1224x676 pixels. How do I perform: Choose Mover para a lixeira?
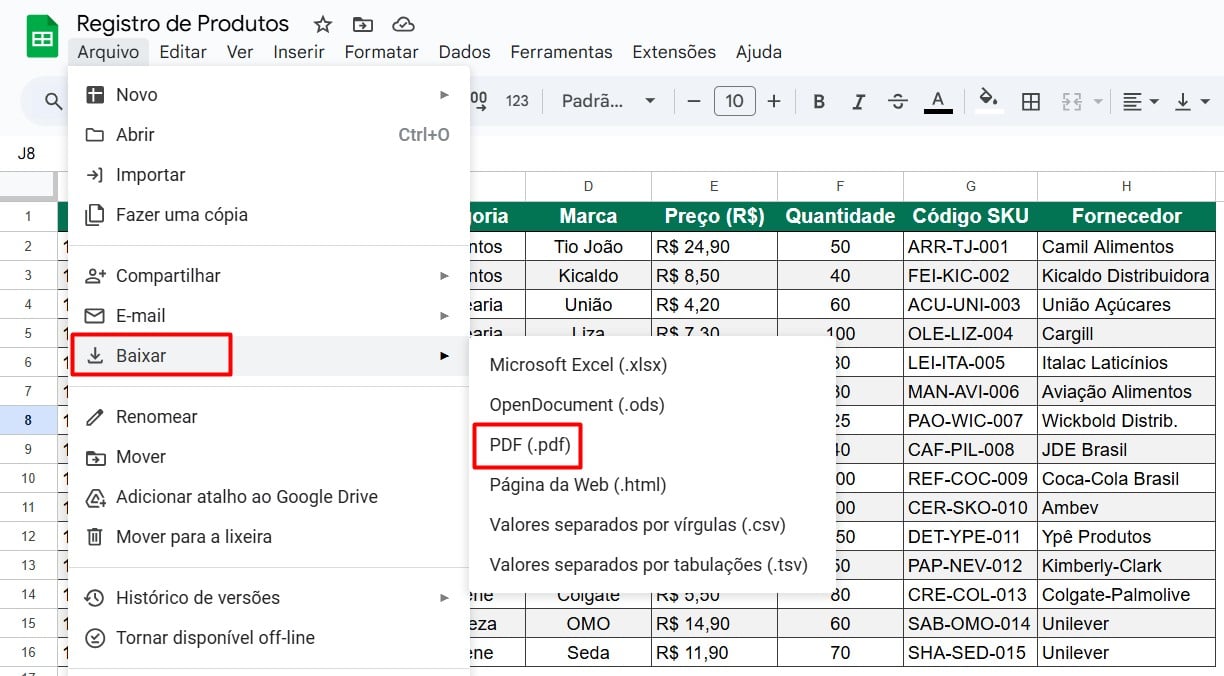269,537
